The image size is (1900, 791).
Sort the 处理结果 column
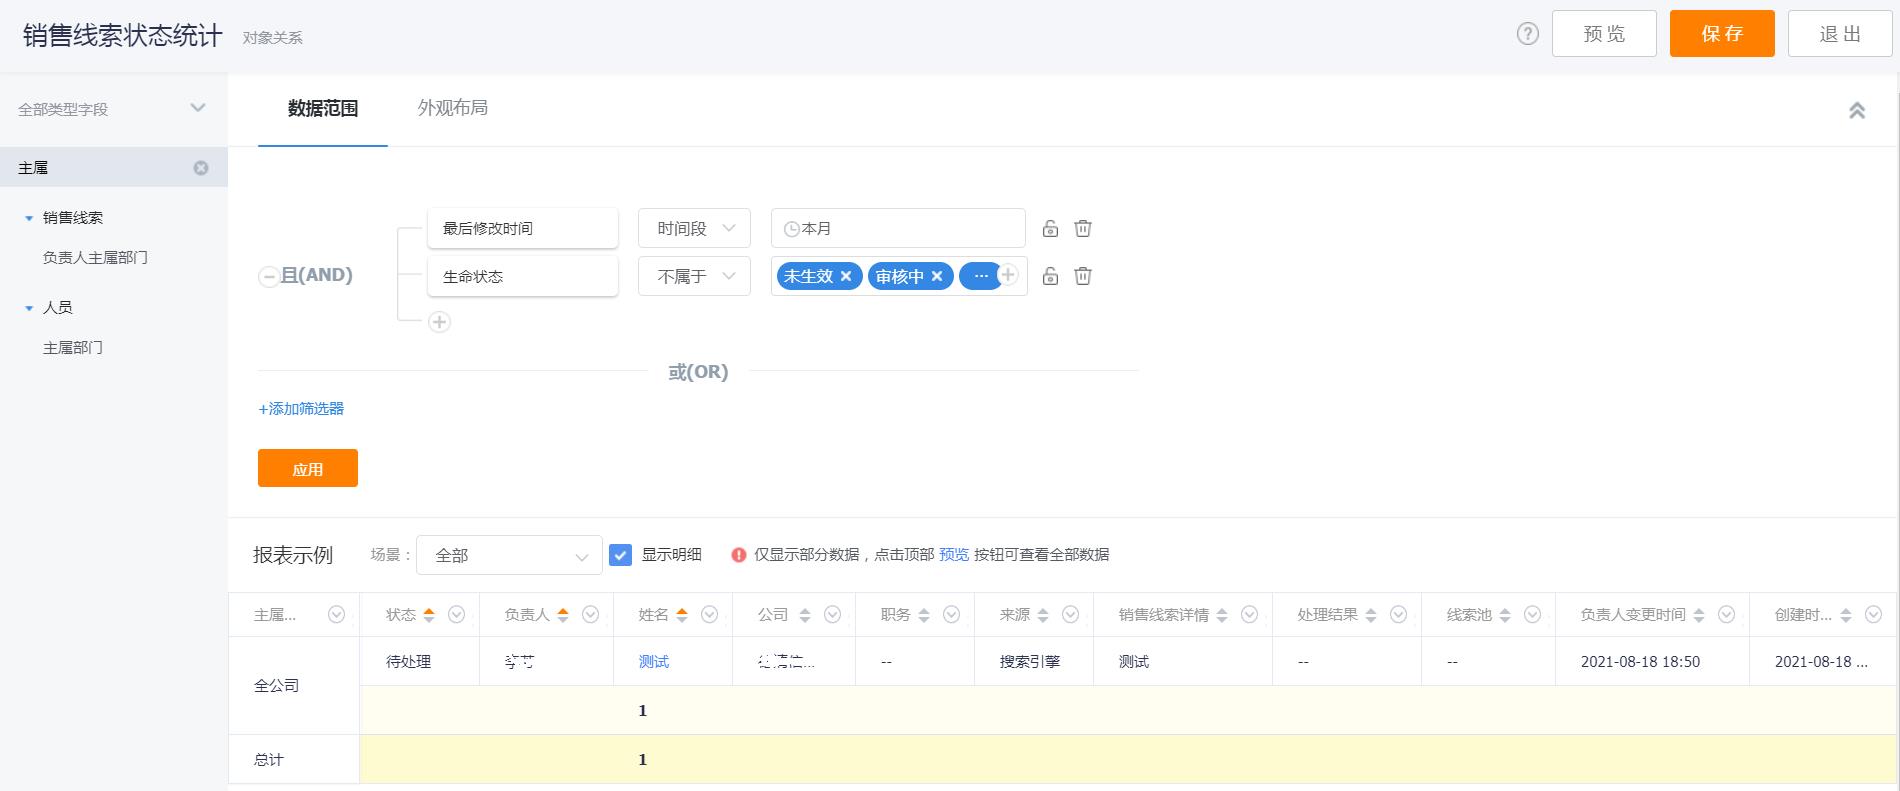(x=1371, y=615)
